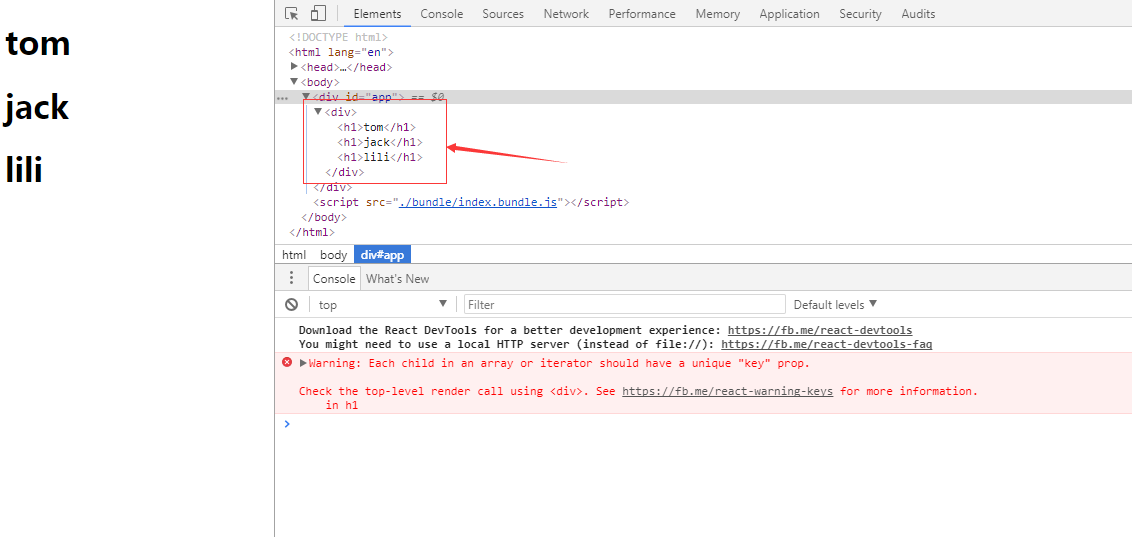Open the Application tab

789,14
